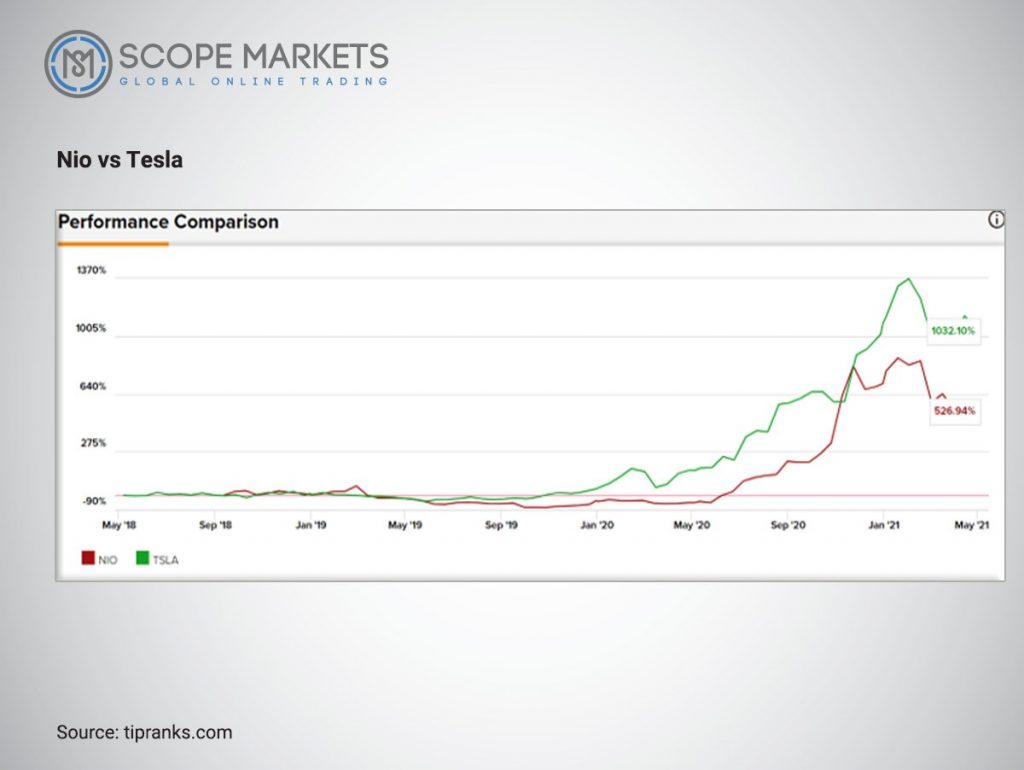Click the 526.94% NIO value label
The width and height of the screenshot is (1024, 770).
click(954, 411)
